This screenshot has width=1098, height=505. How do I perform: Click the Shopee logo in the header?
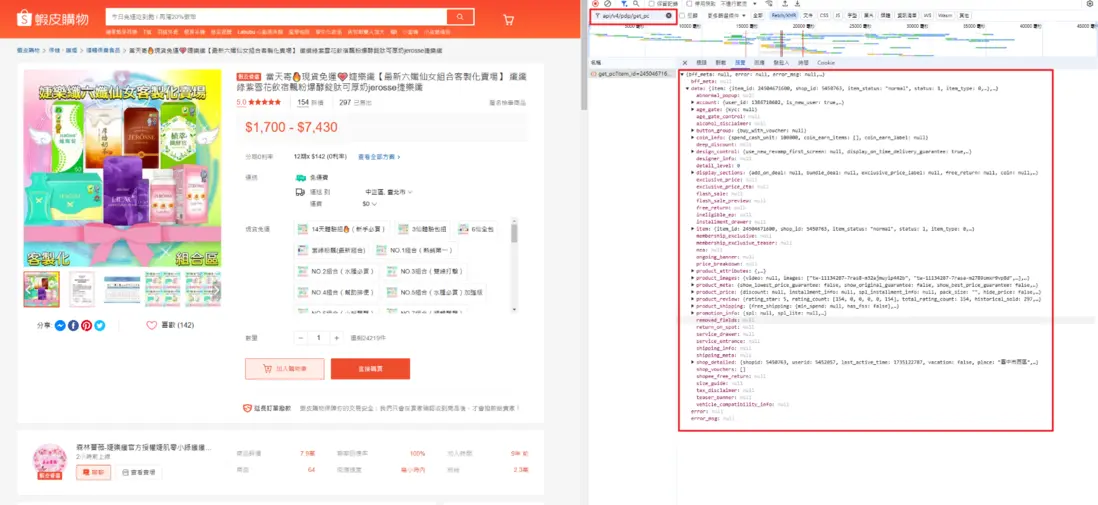tap(53, 18)
